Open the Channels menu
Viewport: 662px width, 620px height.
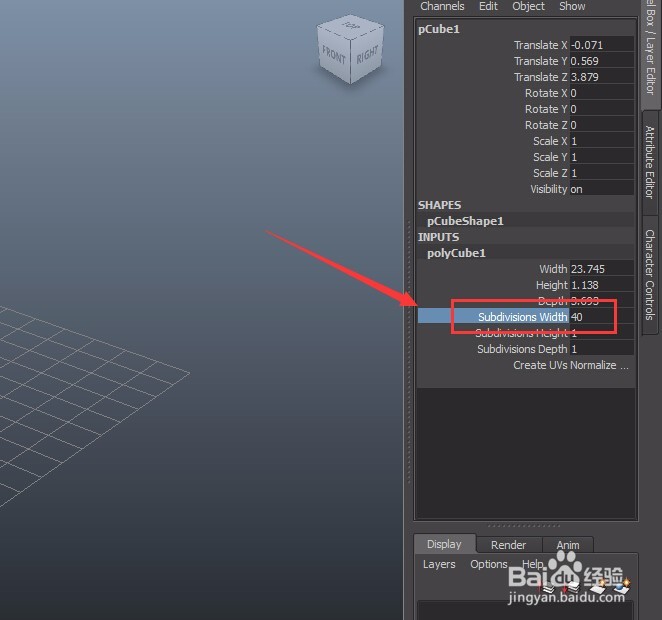tap(442, 6)
